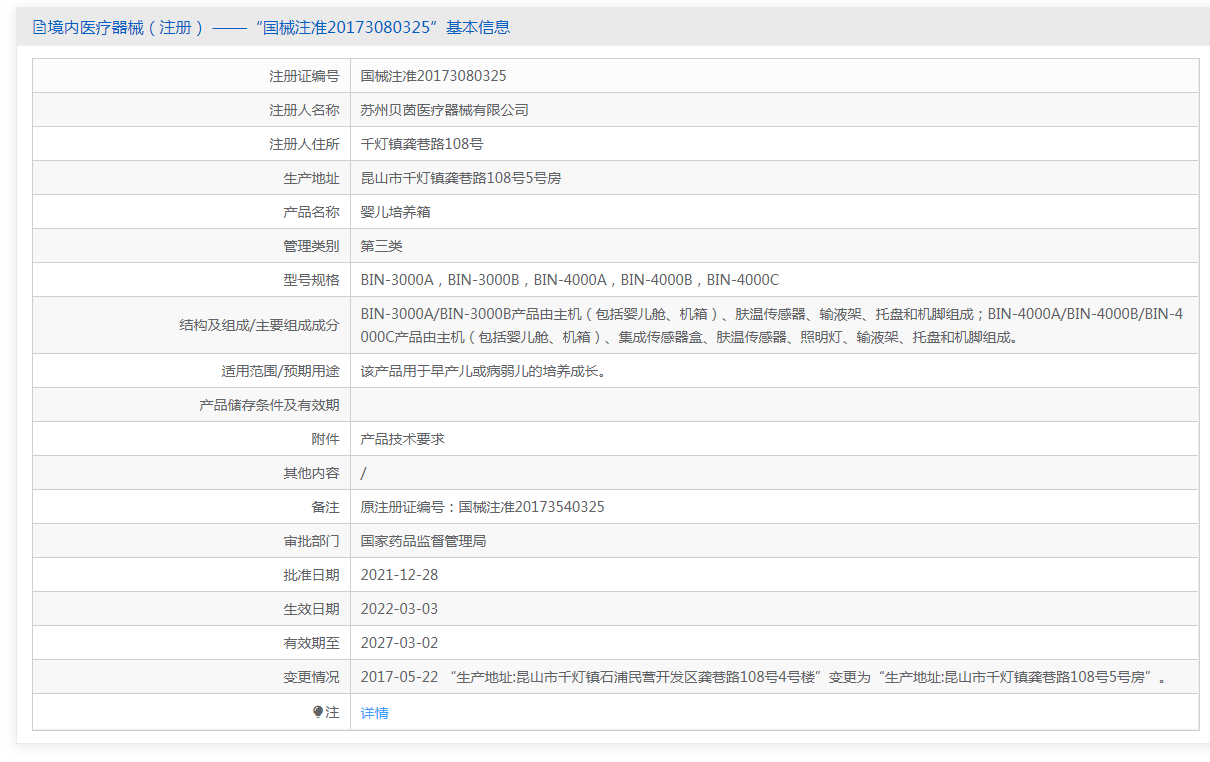The height and width of the screenshot is (762, 1210).
Task: Click the approval date 2021-12-28
Action: coord(399,575)
